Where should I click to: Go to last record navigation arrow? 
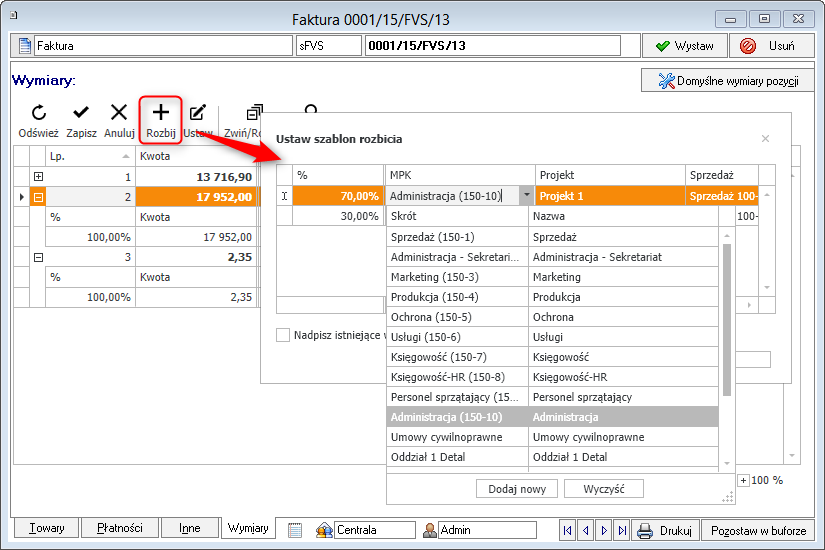pos(622,531)
